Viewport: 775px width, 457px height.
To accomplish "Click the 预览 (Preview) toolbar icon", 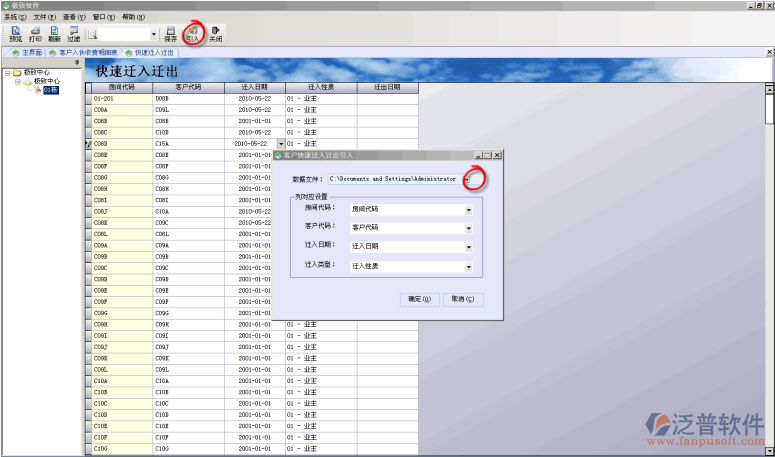I will click(x=15, y=33).
